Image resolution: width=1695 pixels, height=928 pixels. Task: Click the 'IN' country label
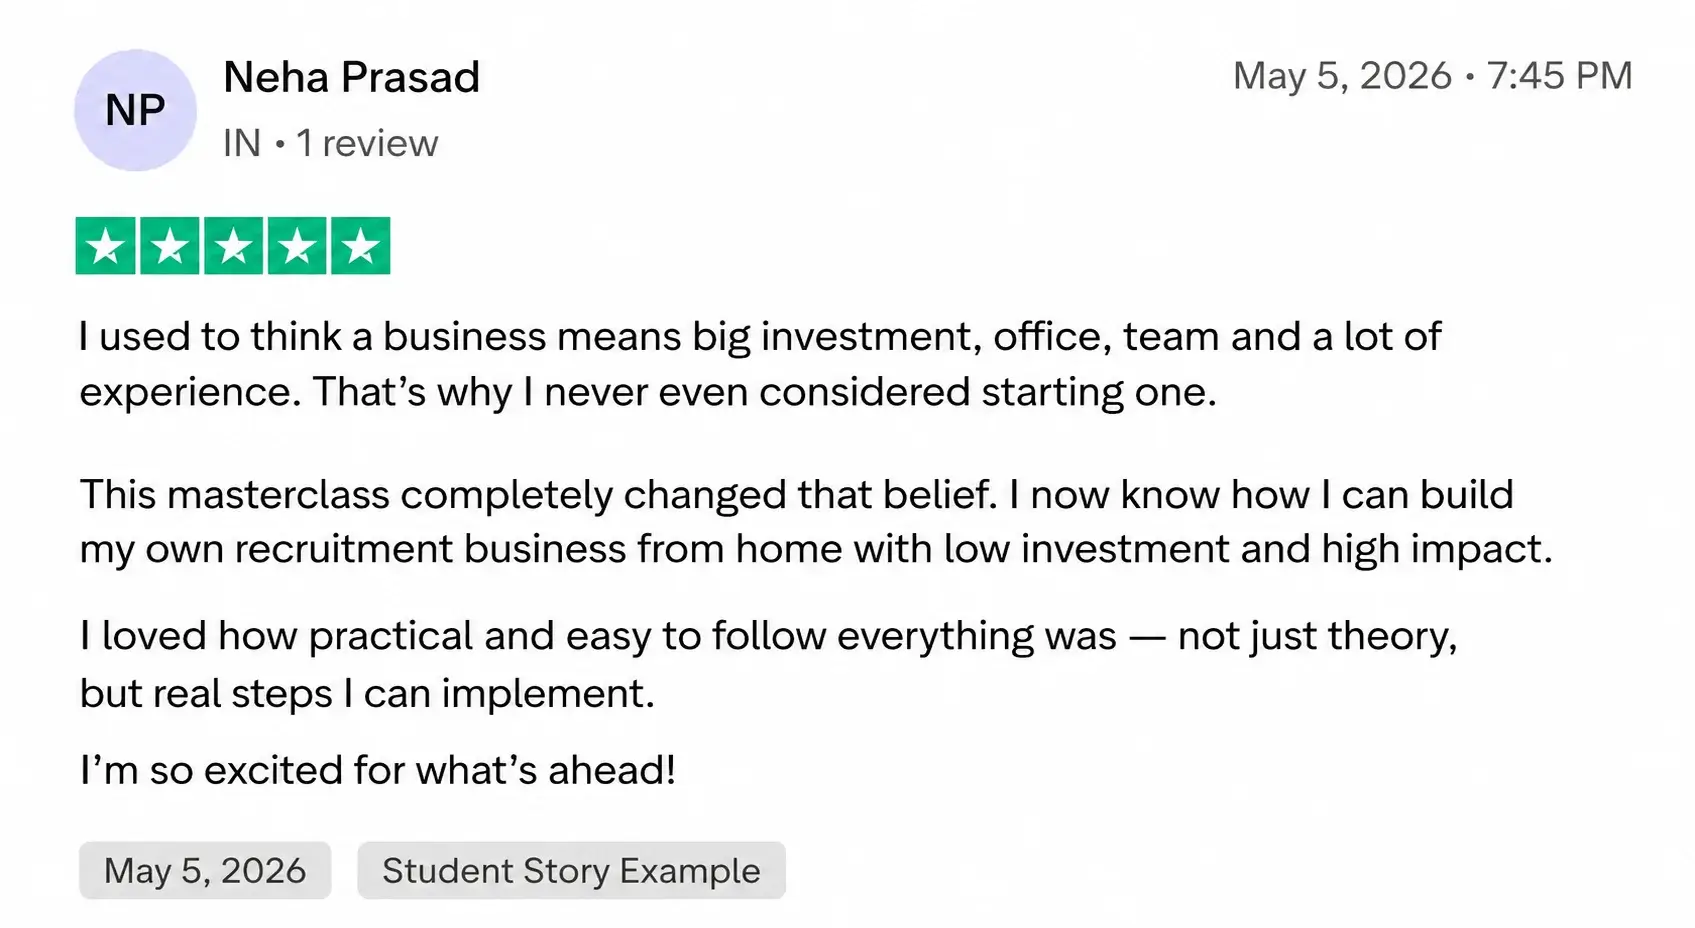[242, 143]
